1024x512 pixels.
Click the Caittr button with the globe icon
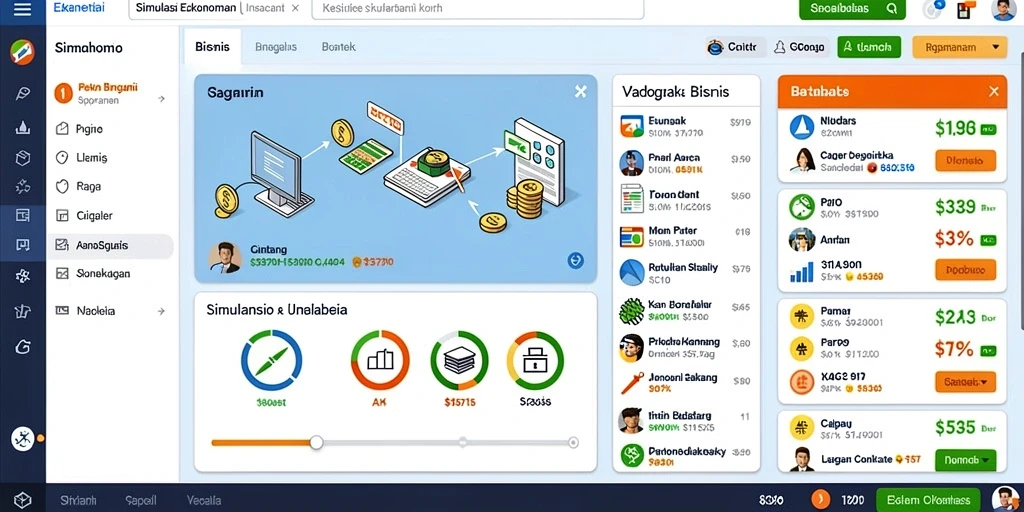click(736, 47)
